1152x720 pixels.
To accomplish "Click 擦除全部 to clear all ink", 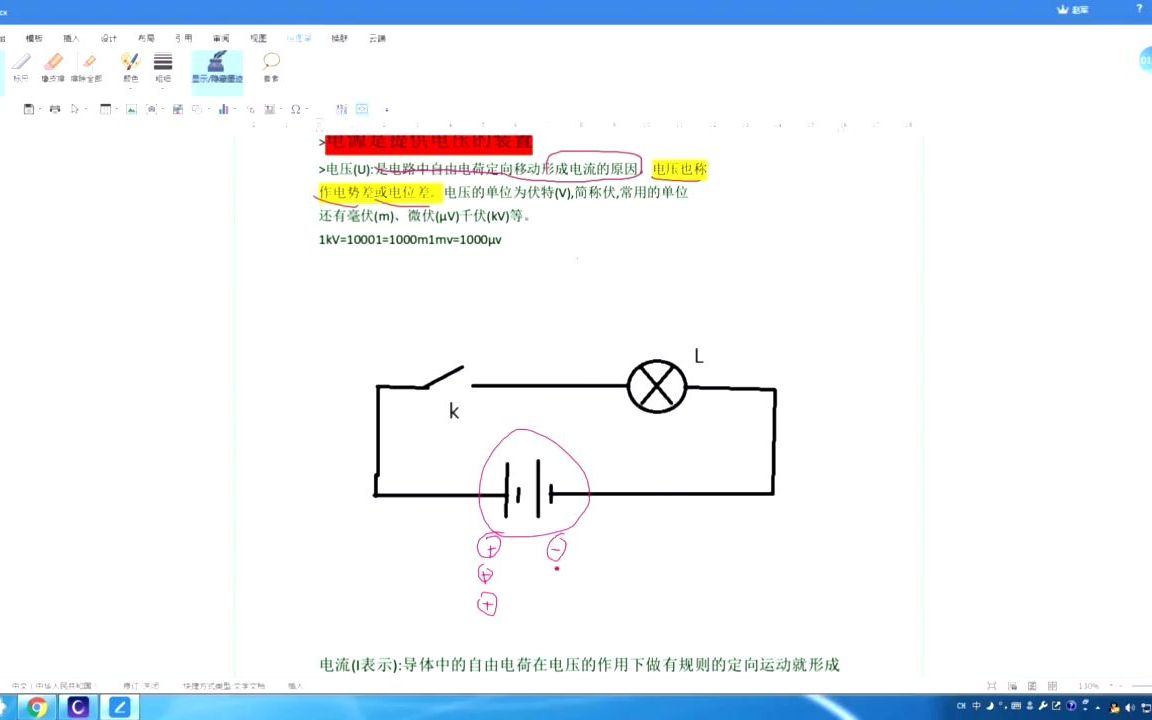I will coord(88,67).
